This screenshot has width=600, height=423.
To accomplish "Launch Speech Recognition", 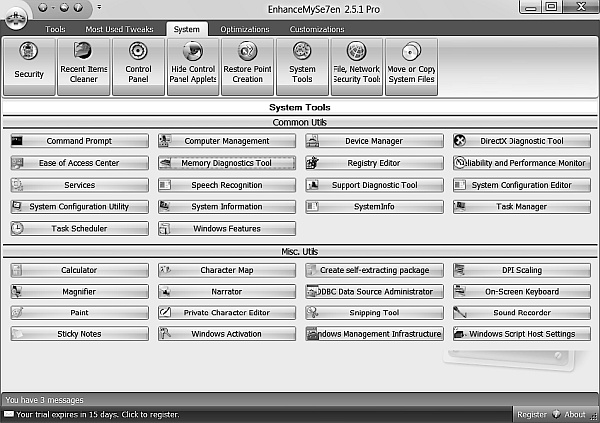I will [x=227, y=185].
